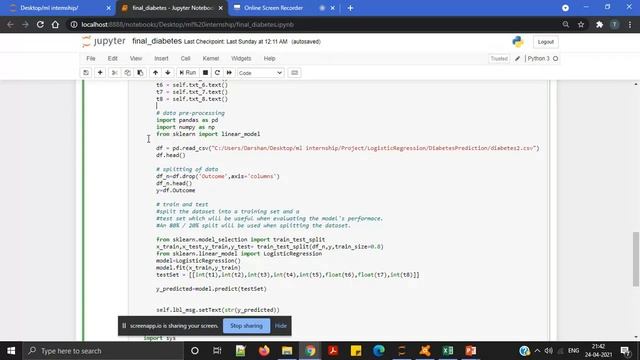Click the y_predicted=model.predict(testSet) line
Viewport: 640px width, 360px height.
211,289
